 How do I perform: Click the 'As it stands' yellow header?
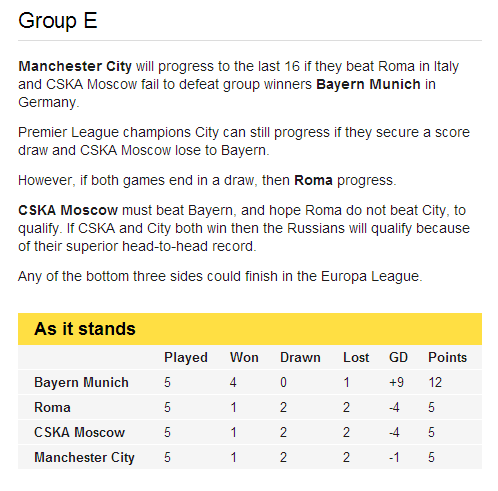[250, 329]
